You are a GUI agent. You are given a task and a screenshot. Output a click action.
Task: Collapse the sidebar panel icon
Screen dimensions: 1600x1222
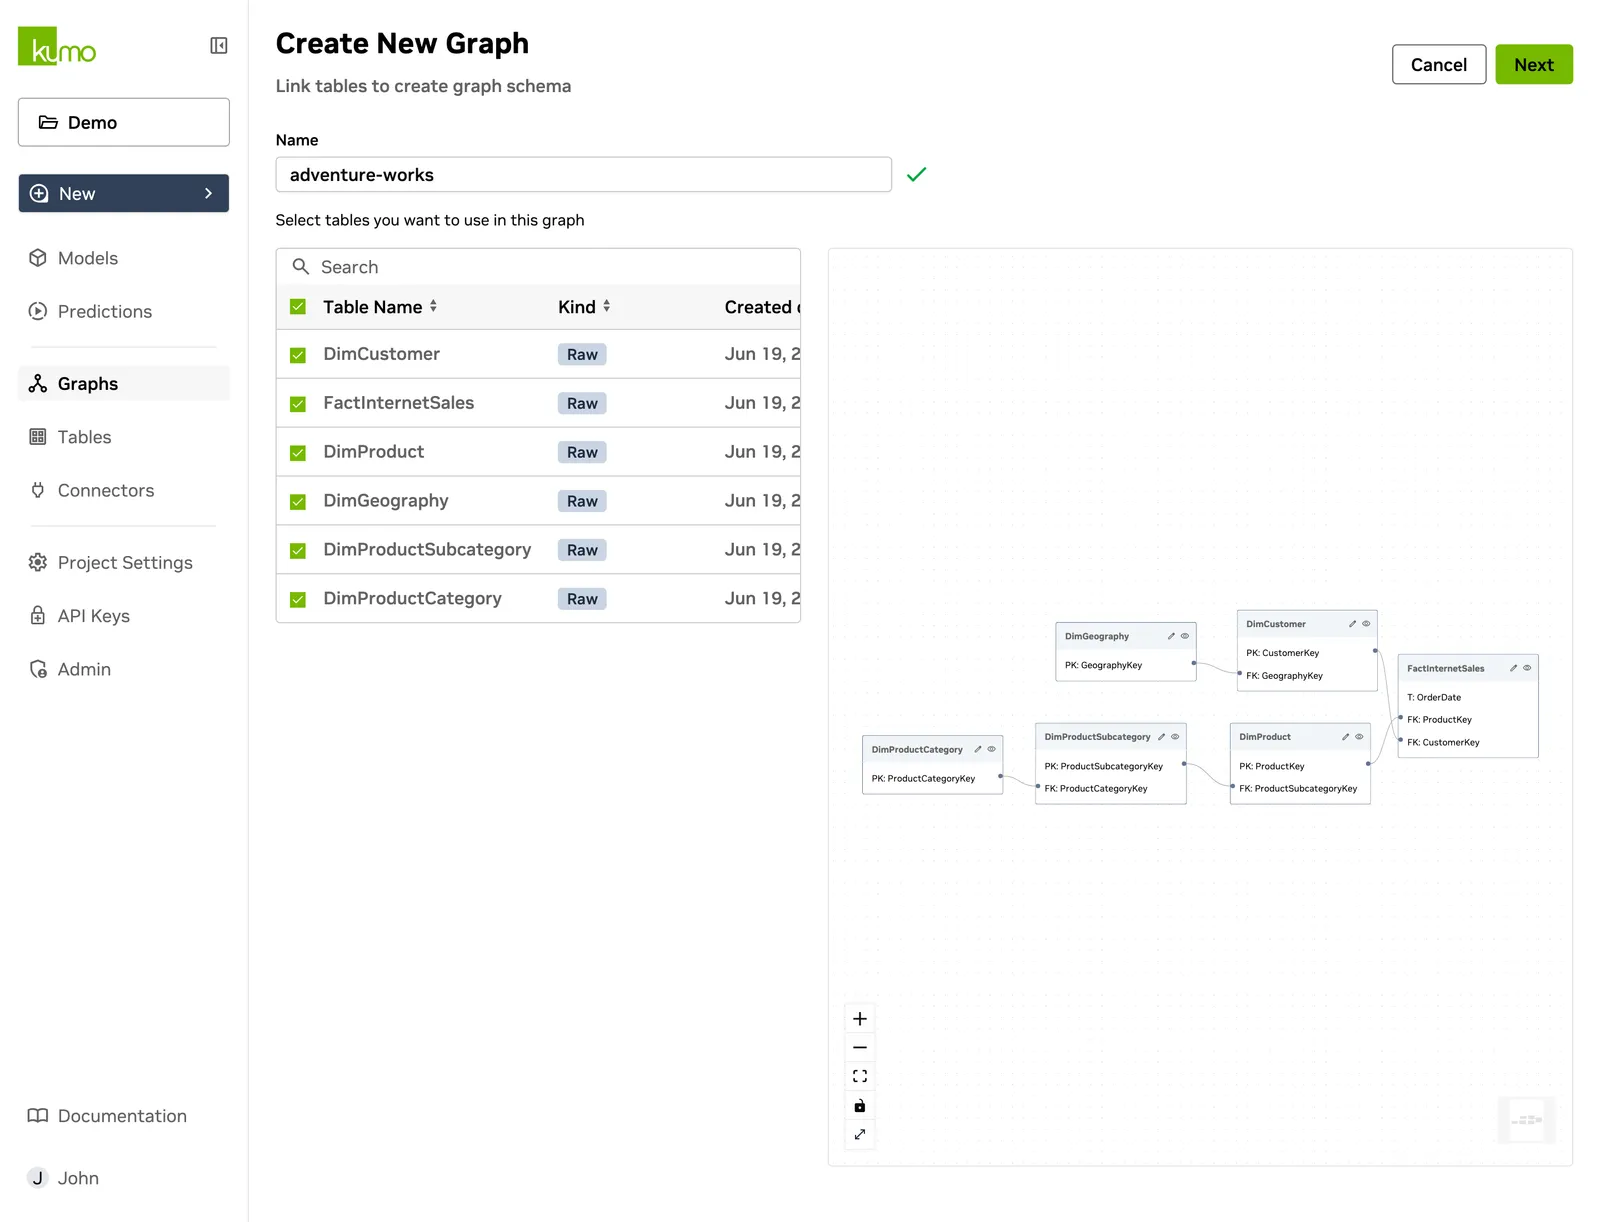click(219, 46)
